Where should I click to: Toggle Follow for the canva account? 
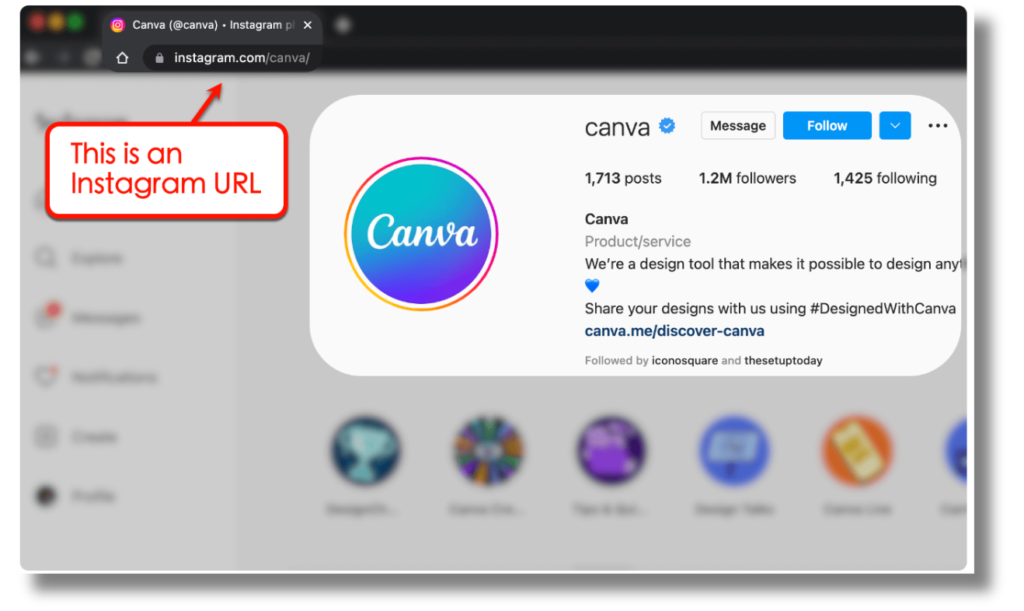826,125
